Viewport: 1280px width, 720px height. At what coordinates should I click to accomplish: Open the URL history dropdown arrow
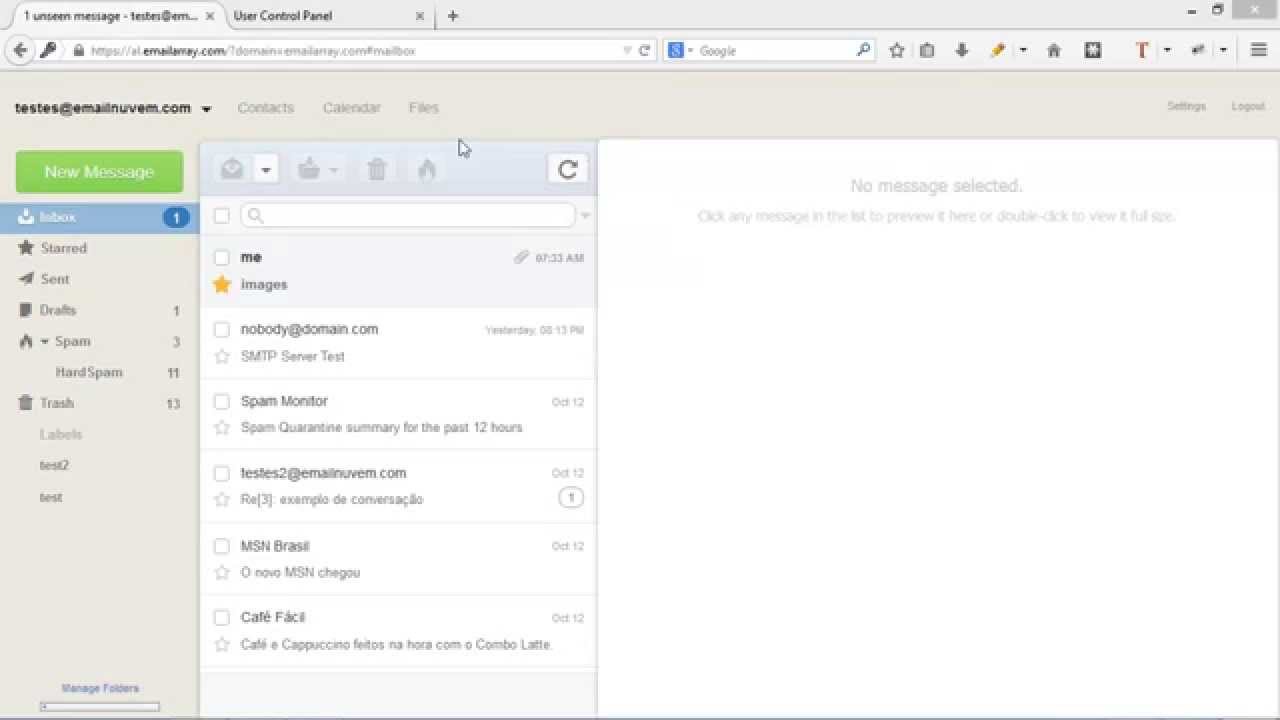(627, 50)
